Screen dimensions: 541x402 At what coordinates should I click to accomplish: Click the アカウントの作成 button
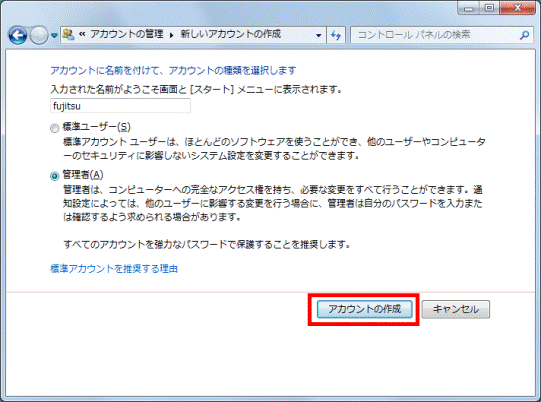(365, 309)
